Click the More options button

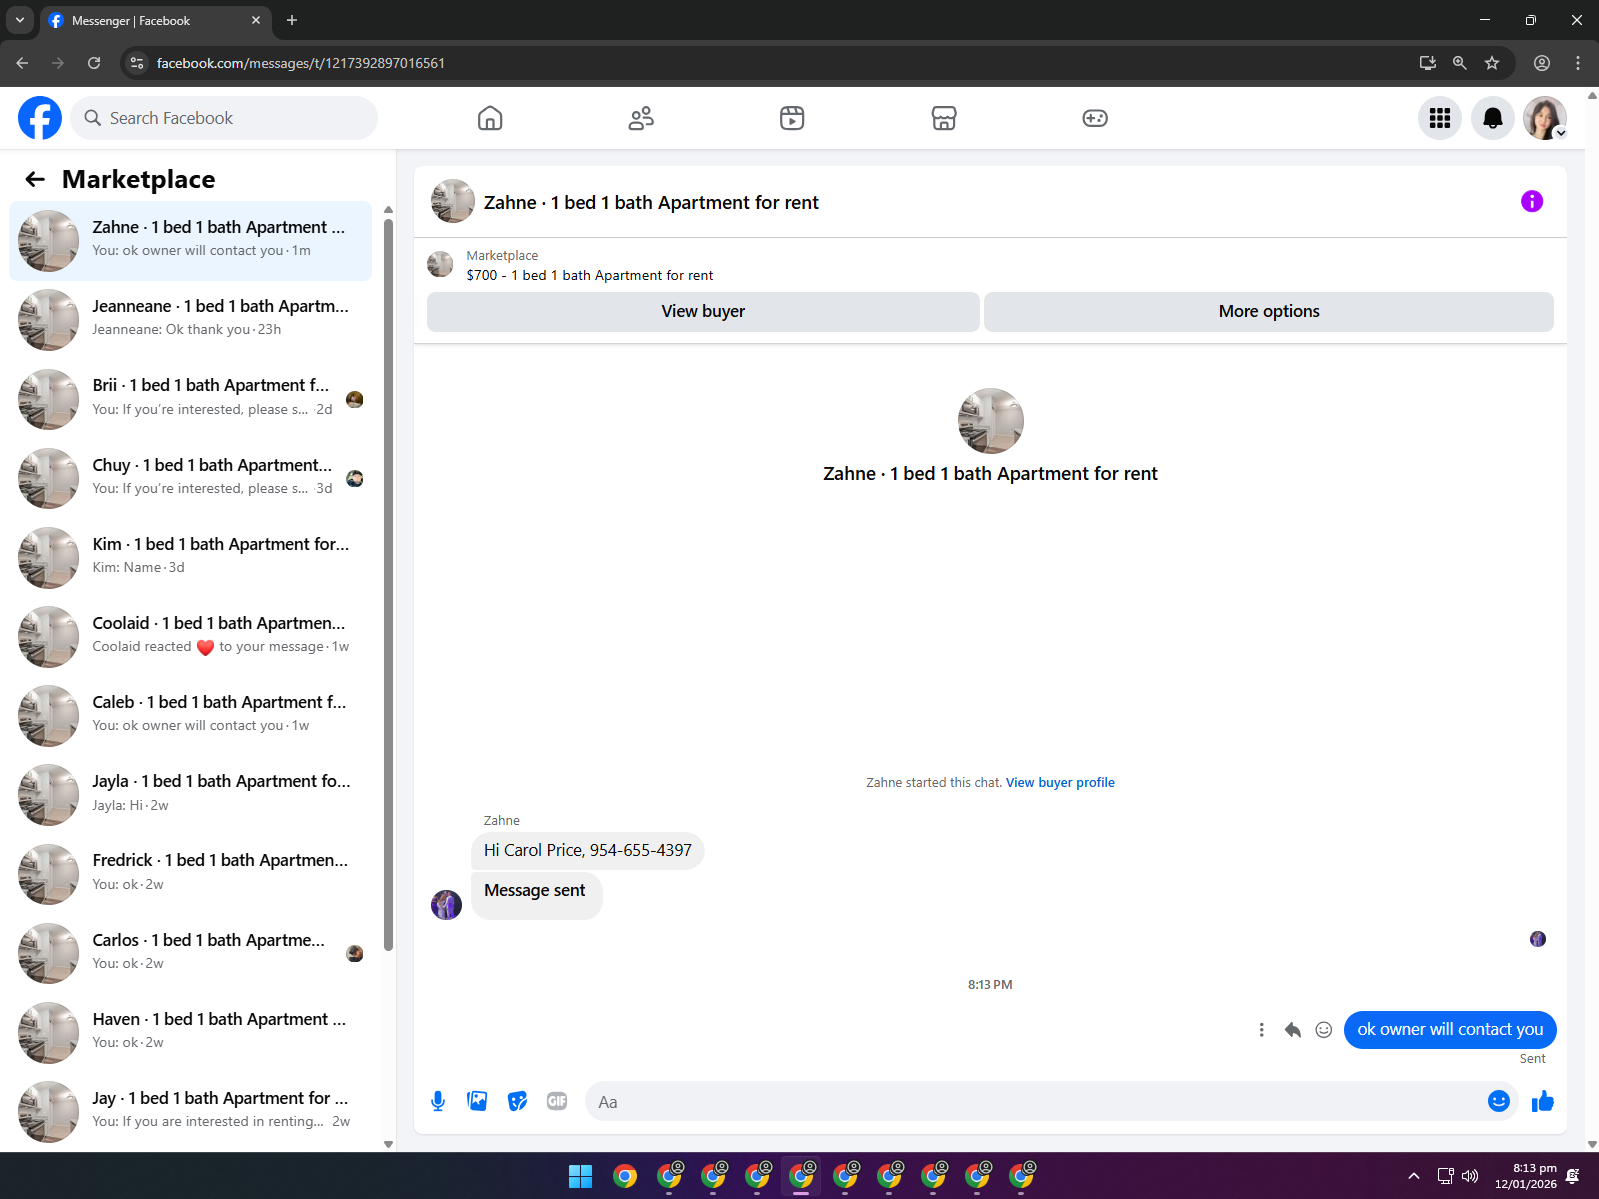click(1269, 311)
